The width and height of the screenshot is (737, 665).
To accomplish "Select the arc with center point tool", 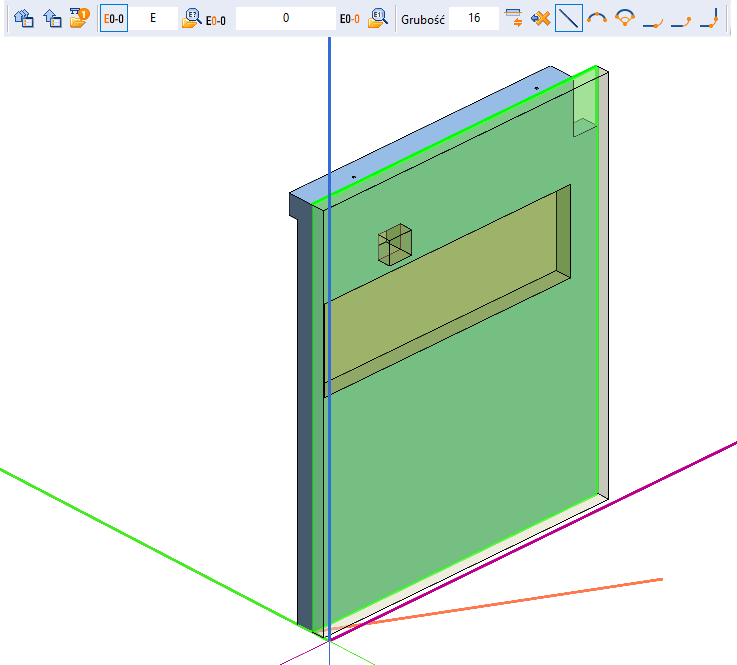I will click(x=625, y=18).
